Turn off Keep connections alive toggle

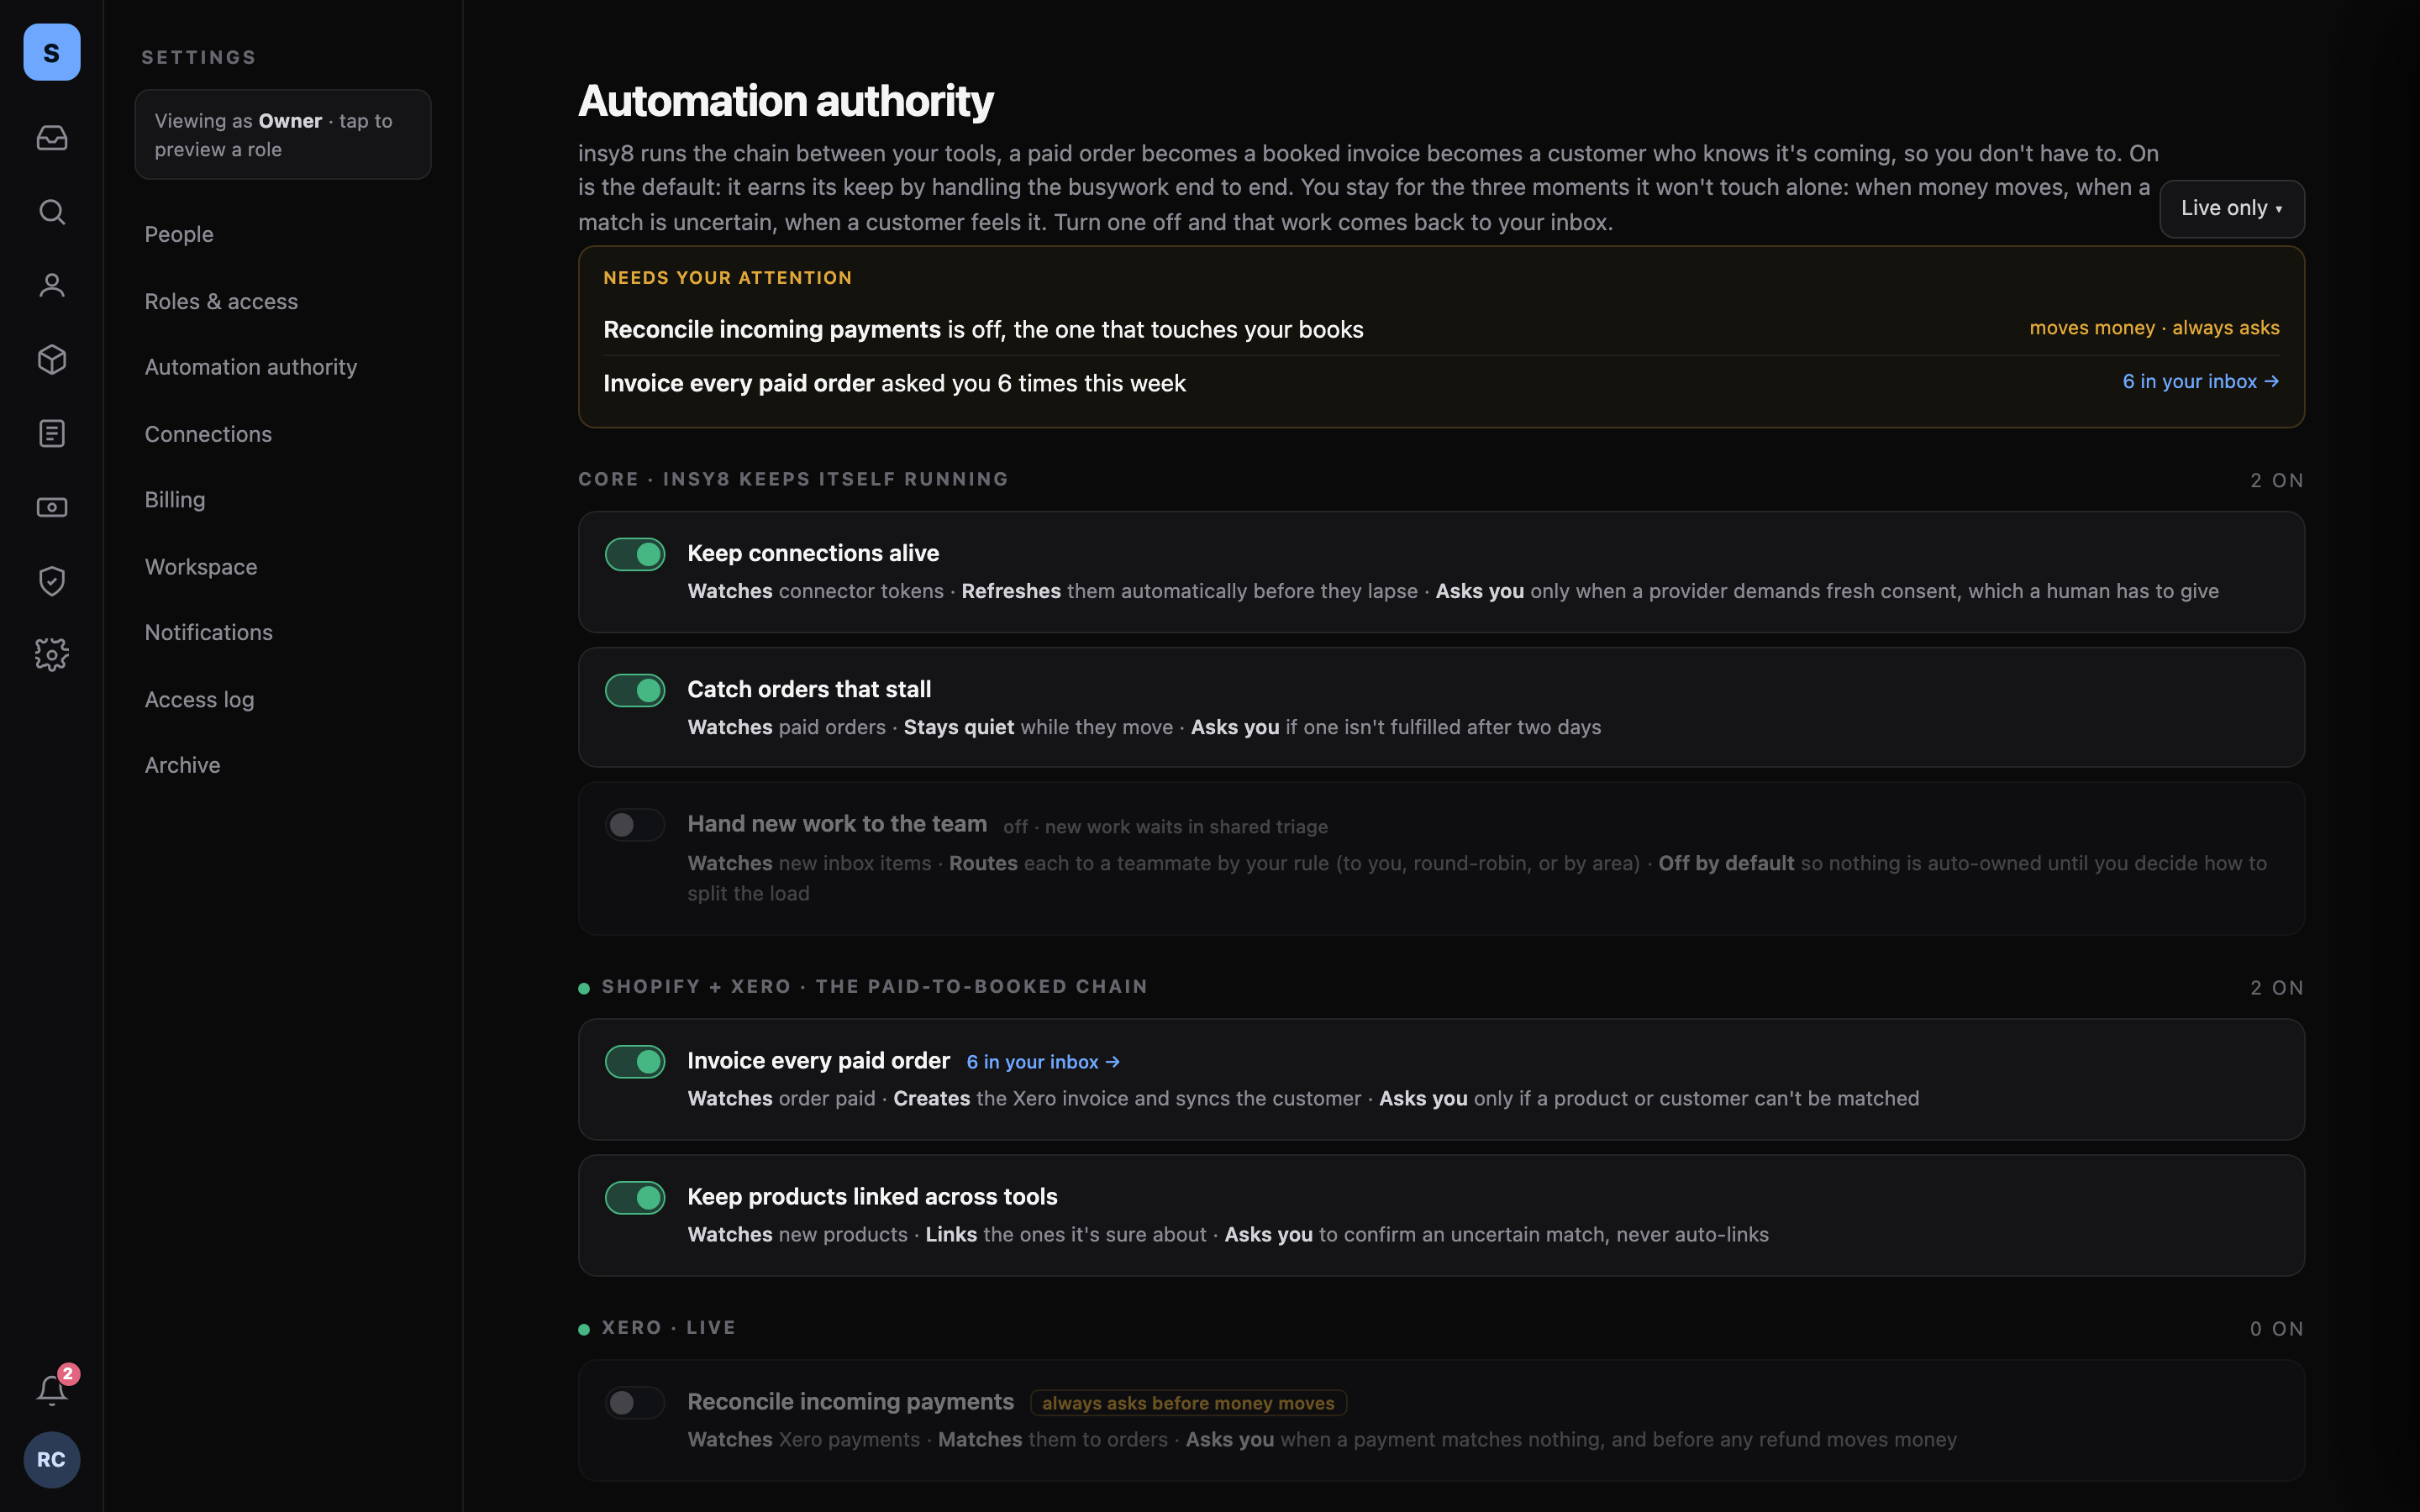click(635, 554)
